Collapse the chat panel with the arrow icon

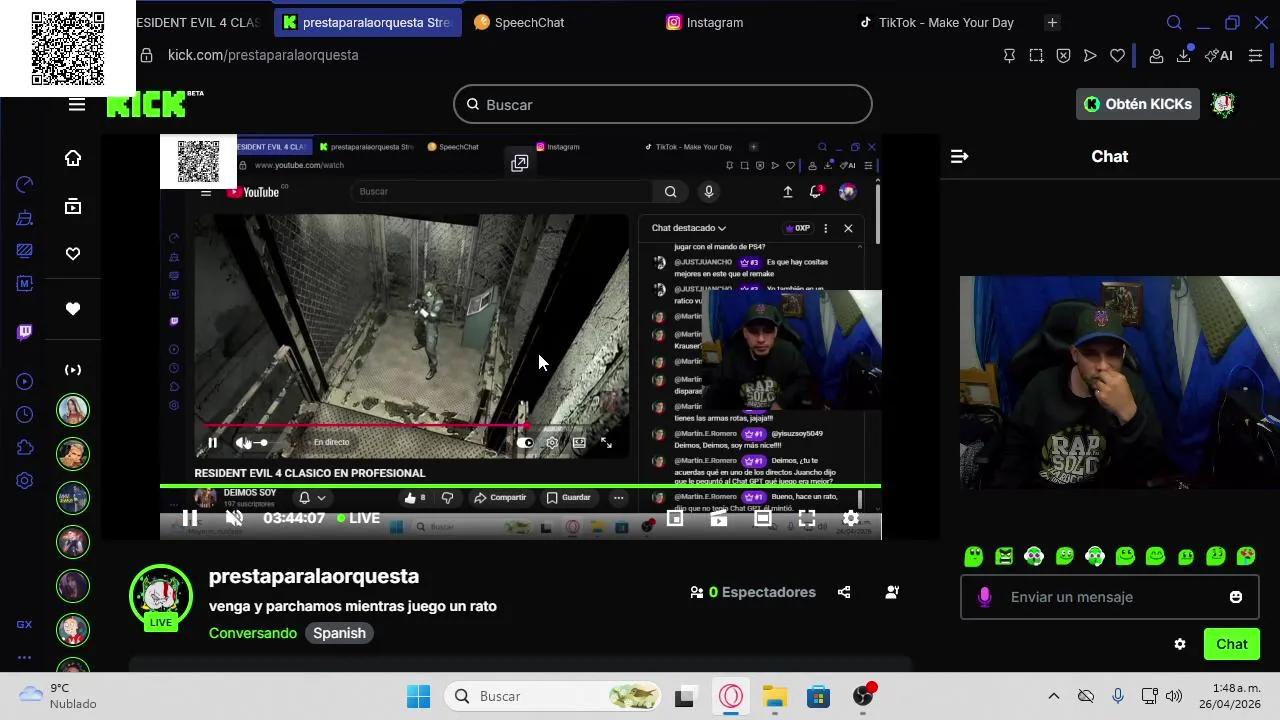(x=959, y=156)
